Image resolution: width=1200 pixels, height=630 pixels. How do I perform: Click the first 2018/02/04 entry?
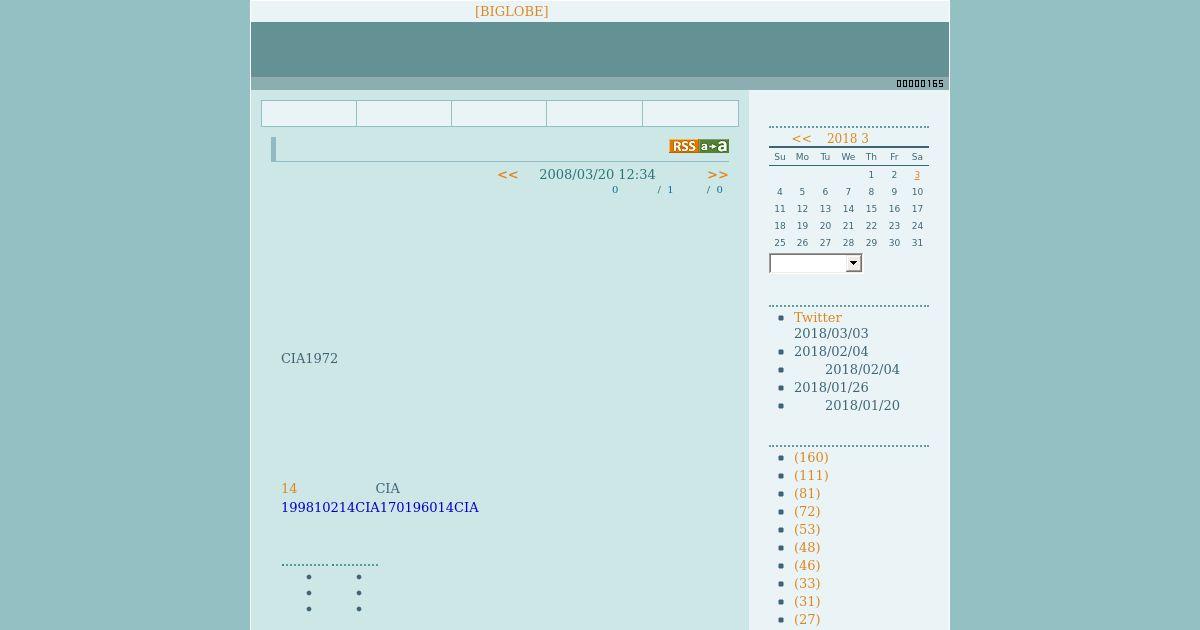(x=831, y=352)
